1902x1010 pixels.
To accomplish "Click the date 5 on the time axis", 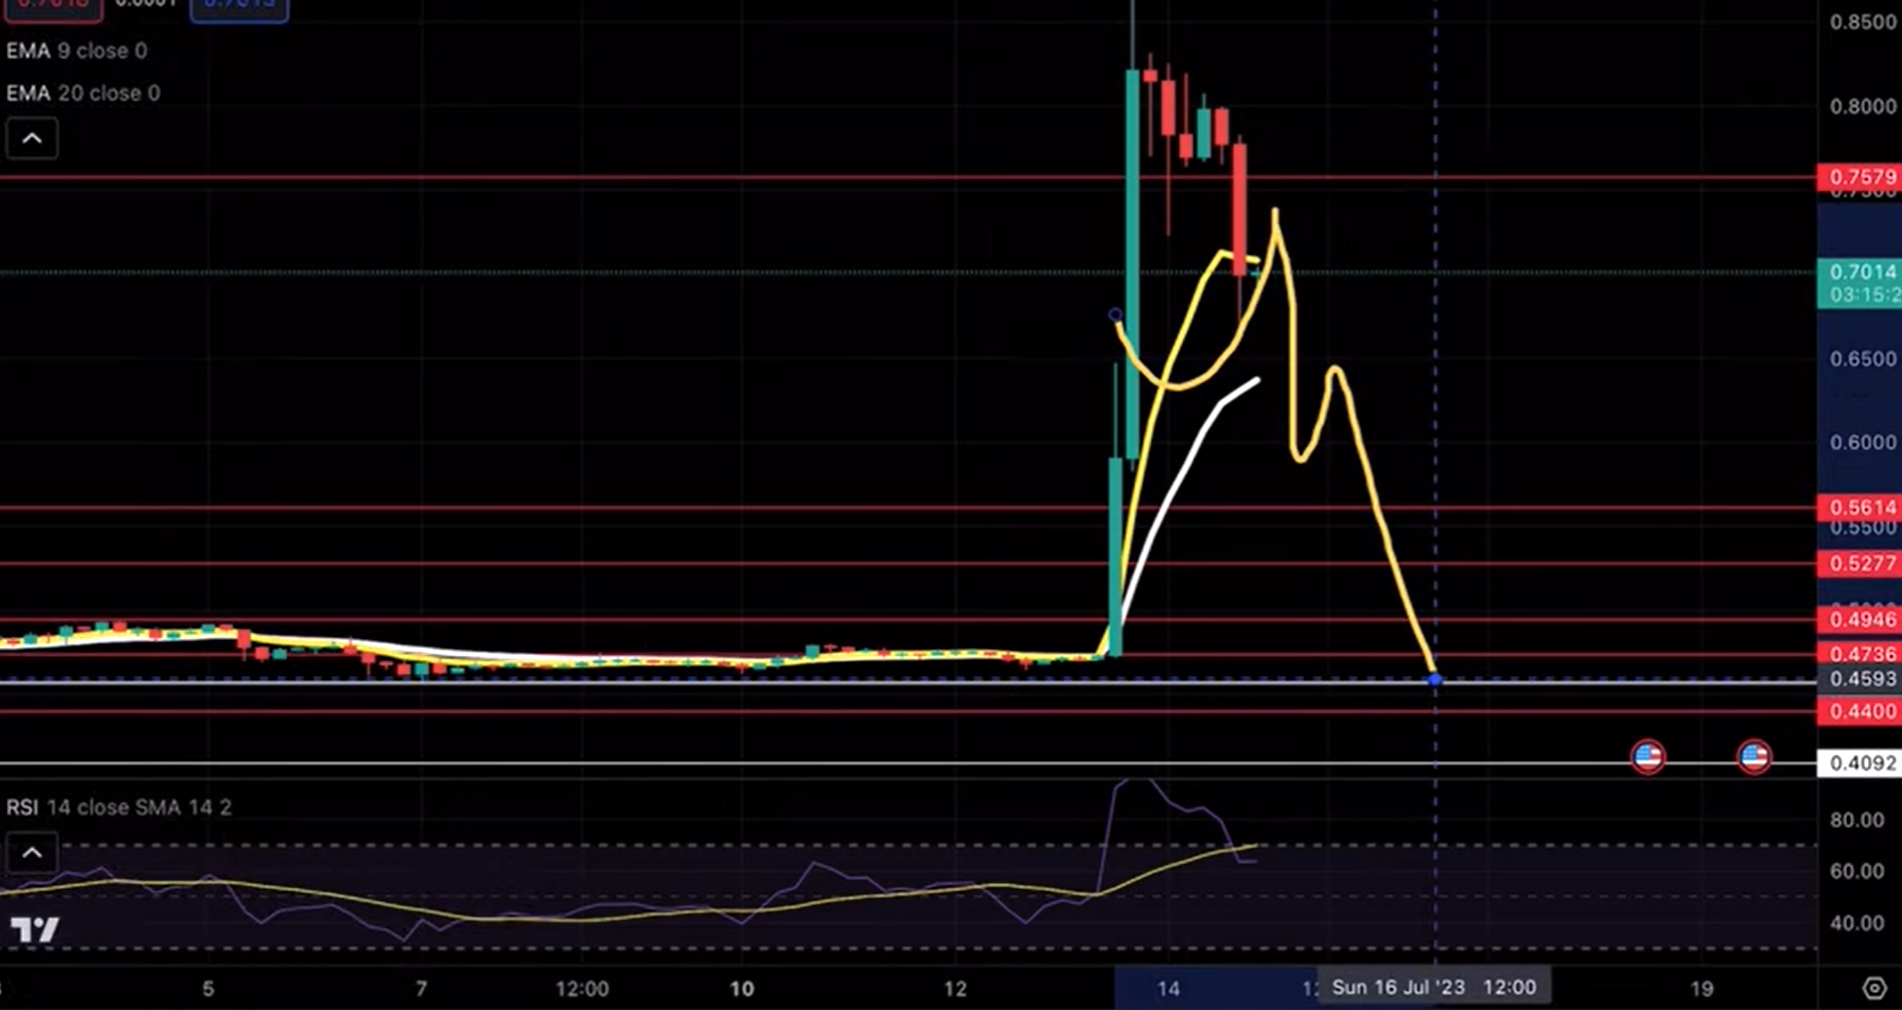I will [x=208, y=989].
